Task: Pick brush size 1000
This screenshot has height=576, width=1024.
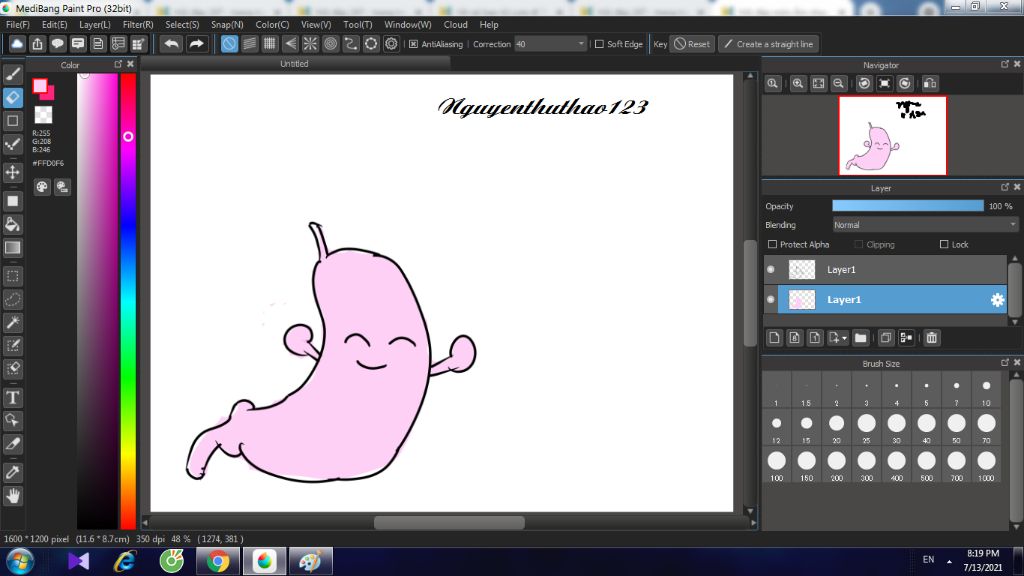Action: point(986,465)
